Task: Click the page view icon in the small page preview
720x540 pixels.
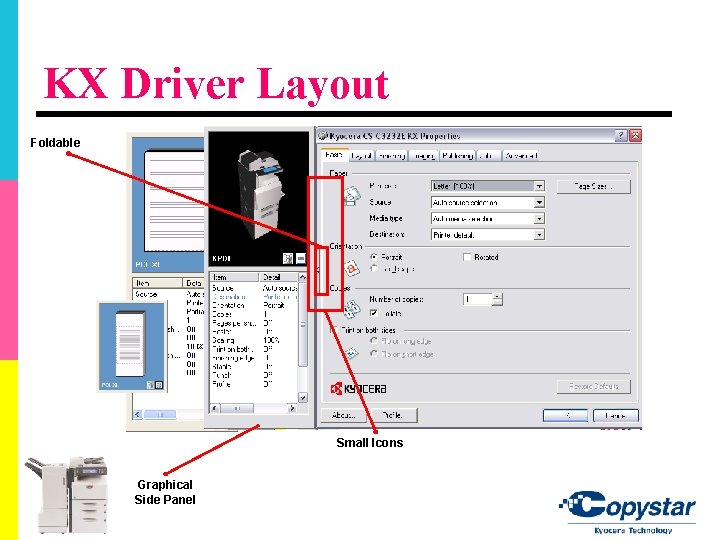Action: tap(159, 385)
